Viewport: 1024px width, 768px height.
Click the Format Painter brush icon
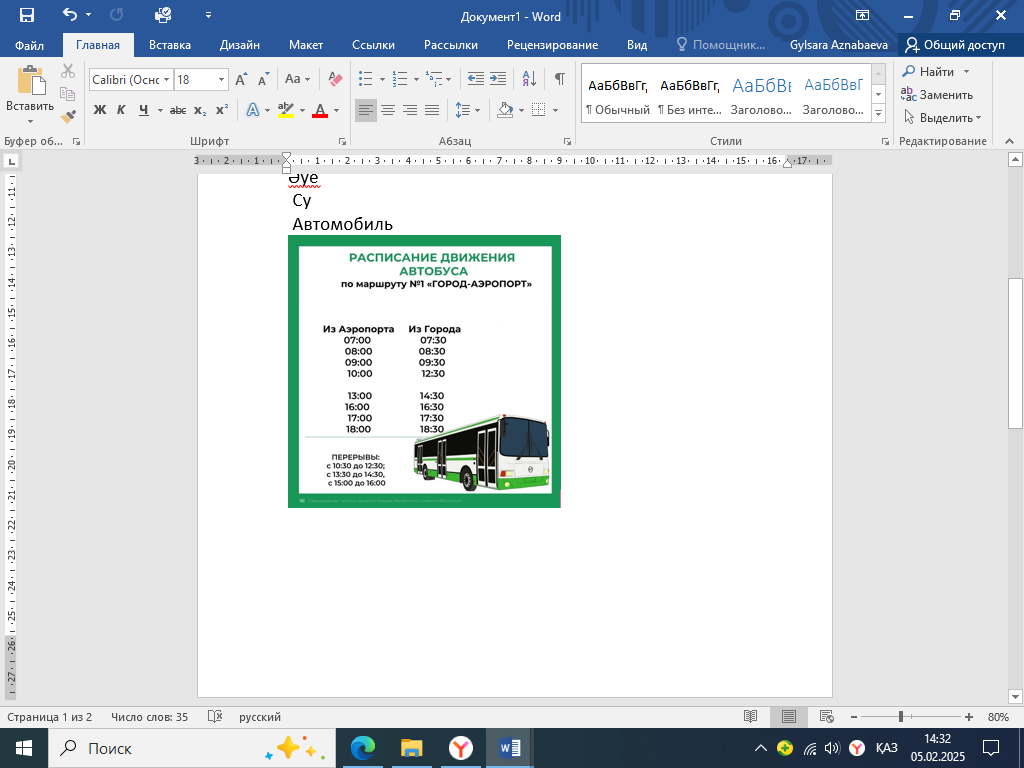(68, 116)
